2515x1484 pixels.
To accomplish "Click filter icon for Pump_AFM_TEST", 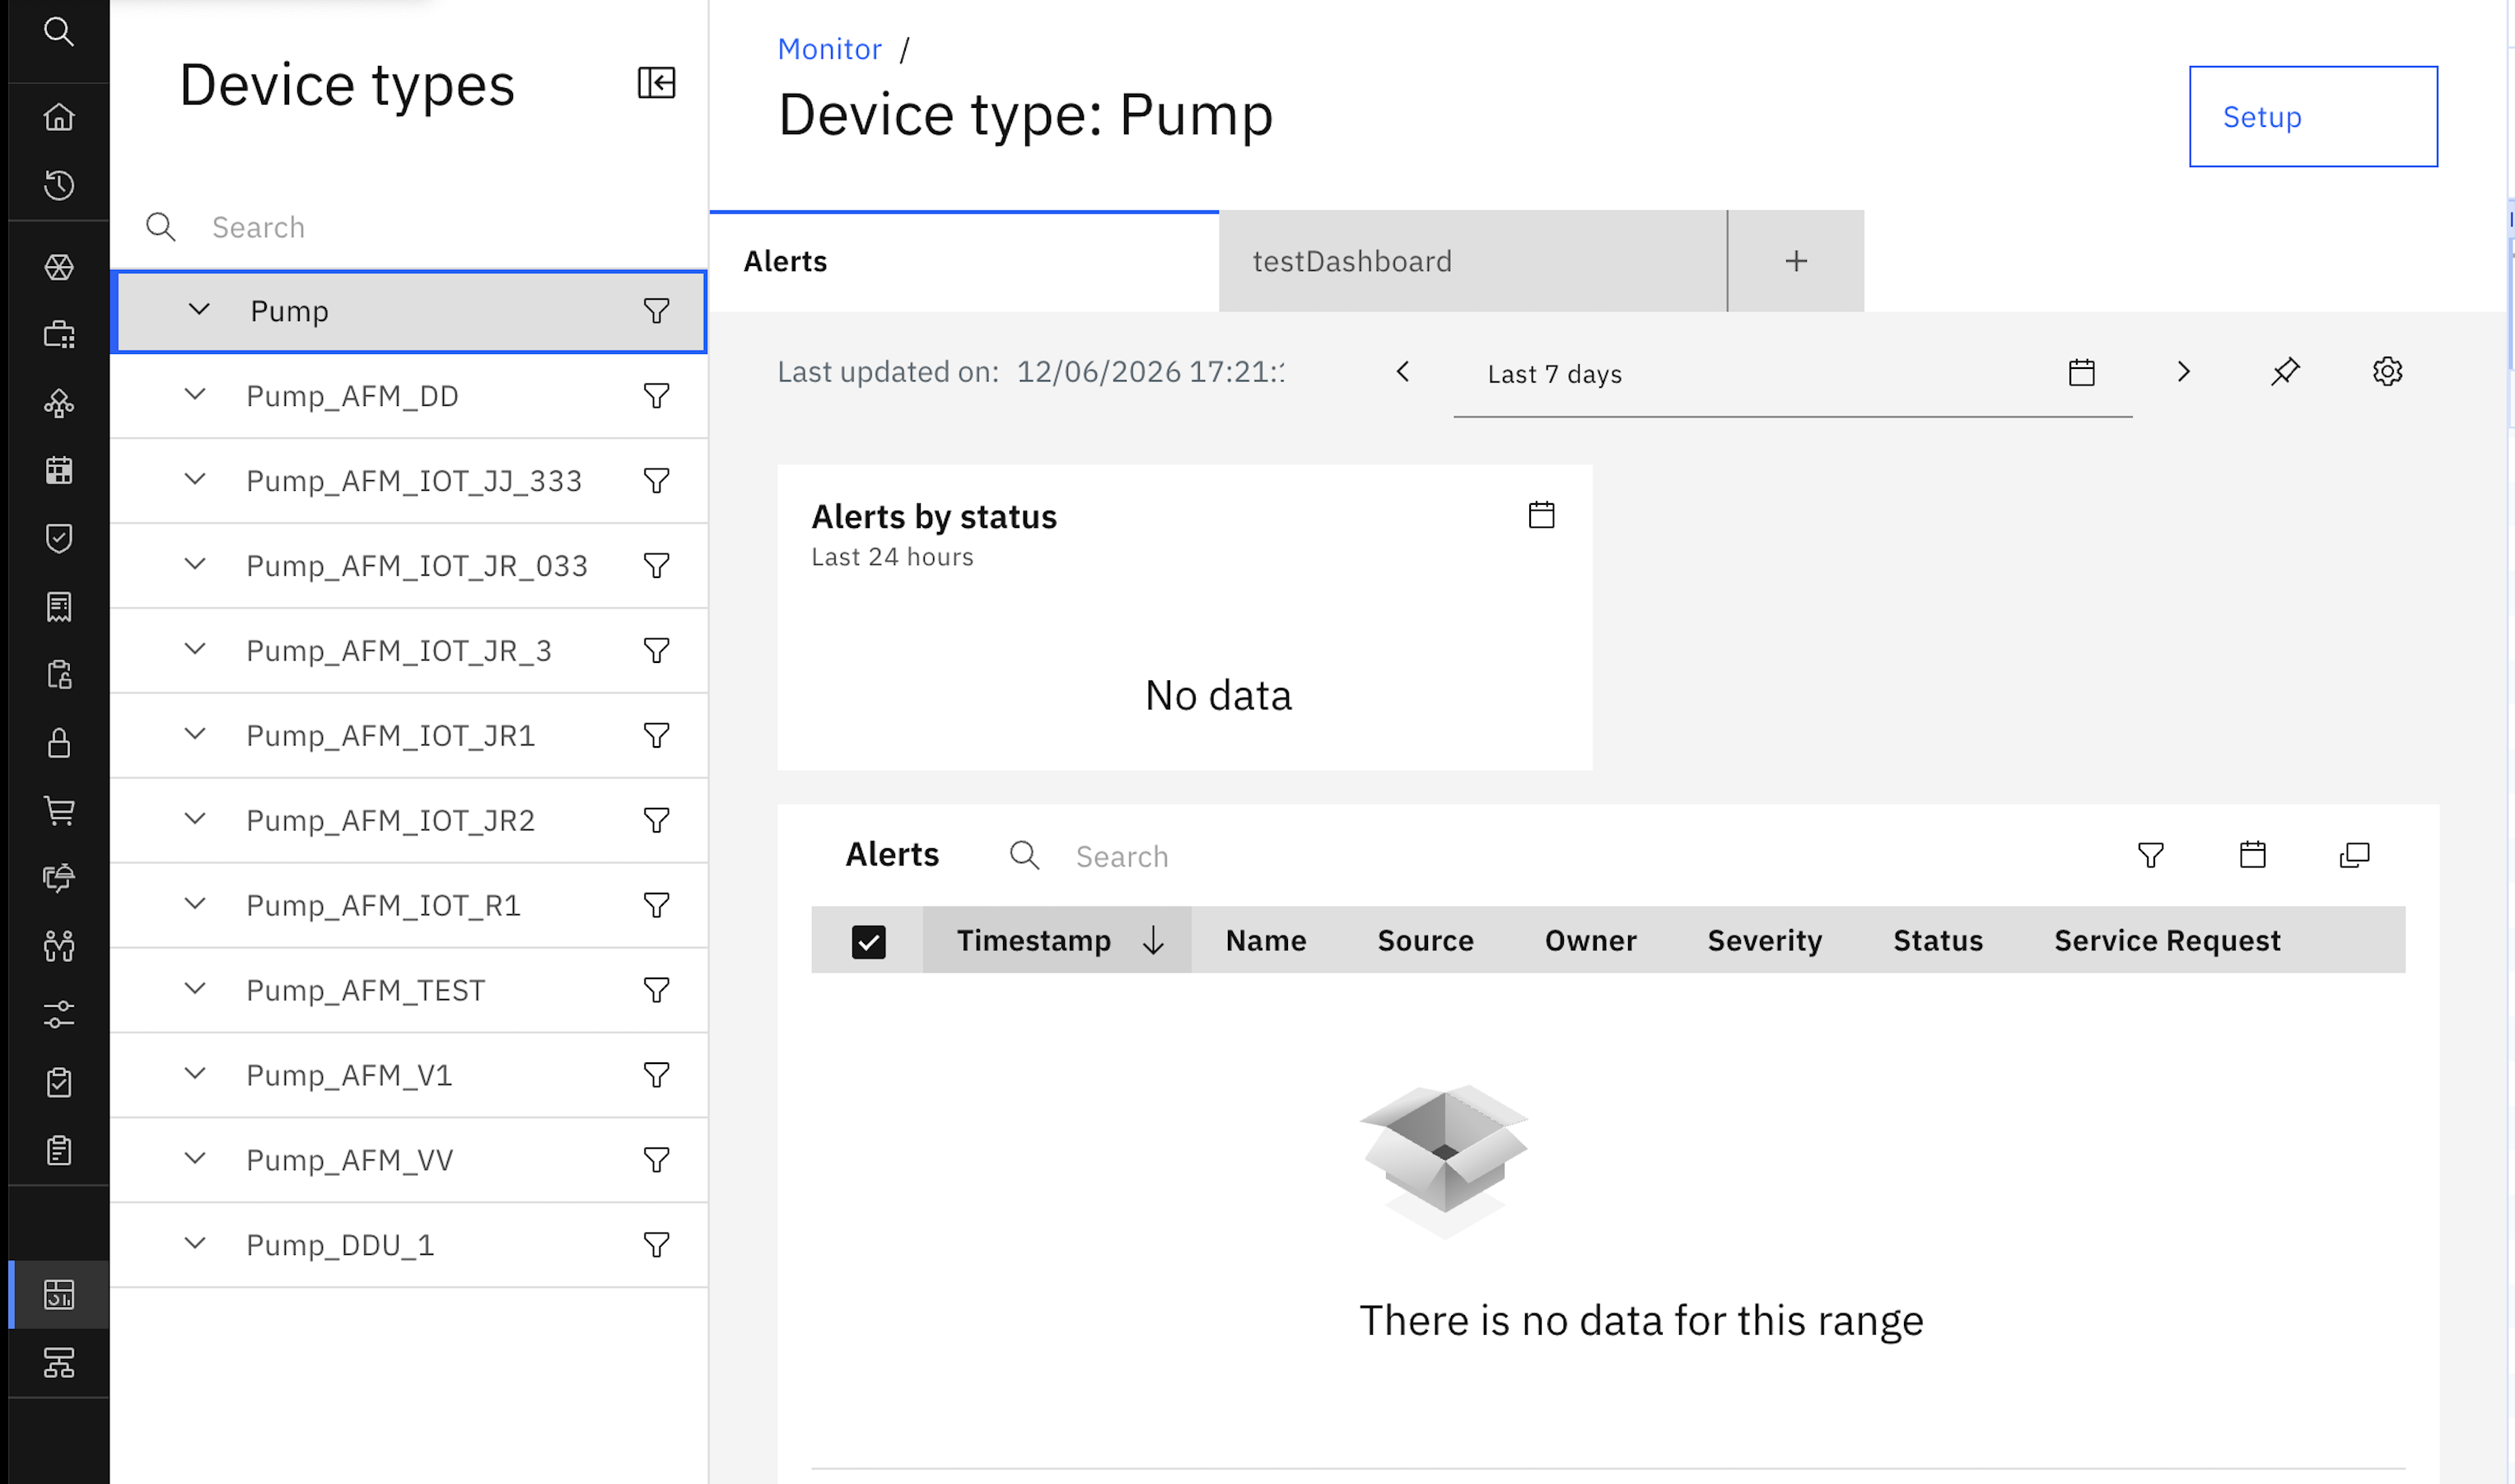I will (656, 990).
